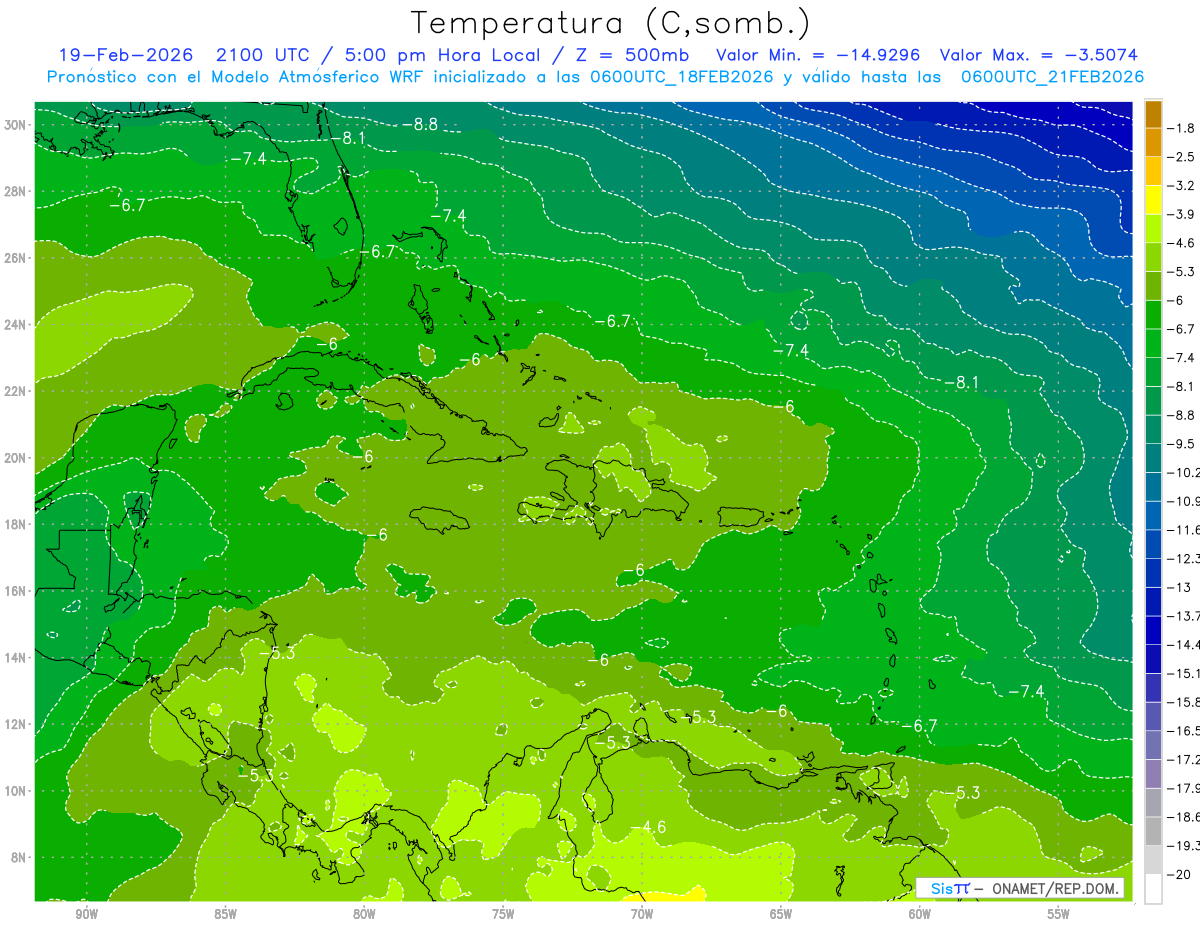Click the -8.8 contour label on the map
Screen dimensions: 1200x927
(x=420, y=124)
